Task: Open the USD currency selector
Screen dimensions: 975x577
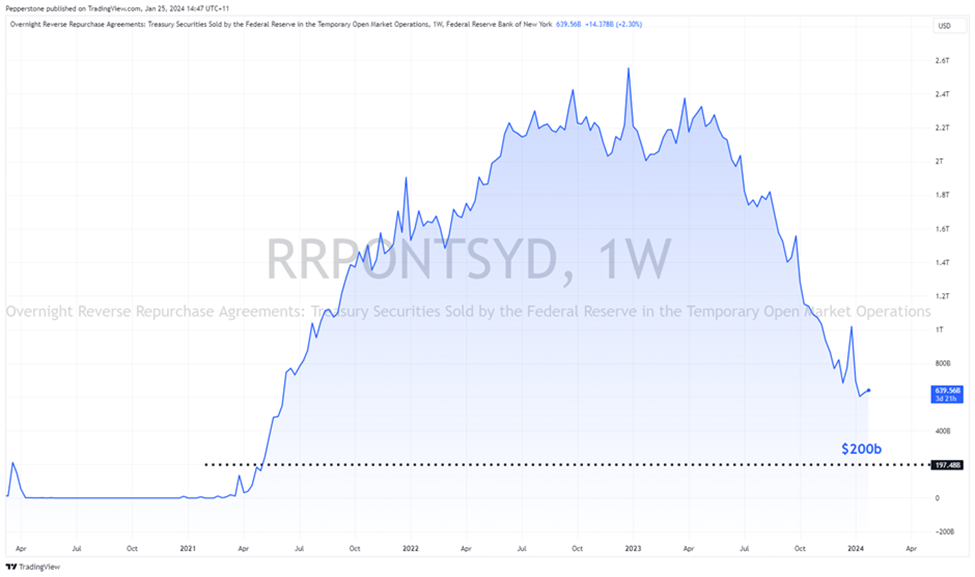Action: tap(942, 26)
